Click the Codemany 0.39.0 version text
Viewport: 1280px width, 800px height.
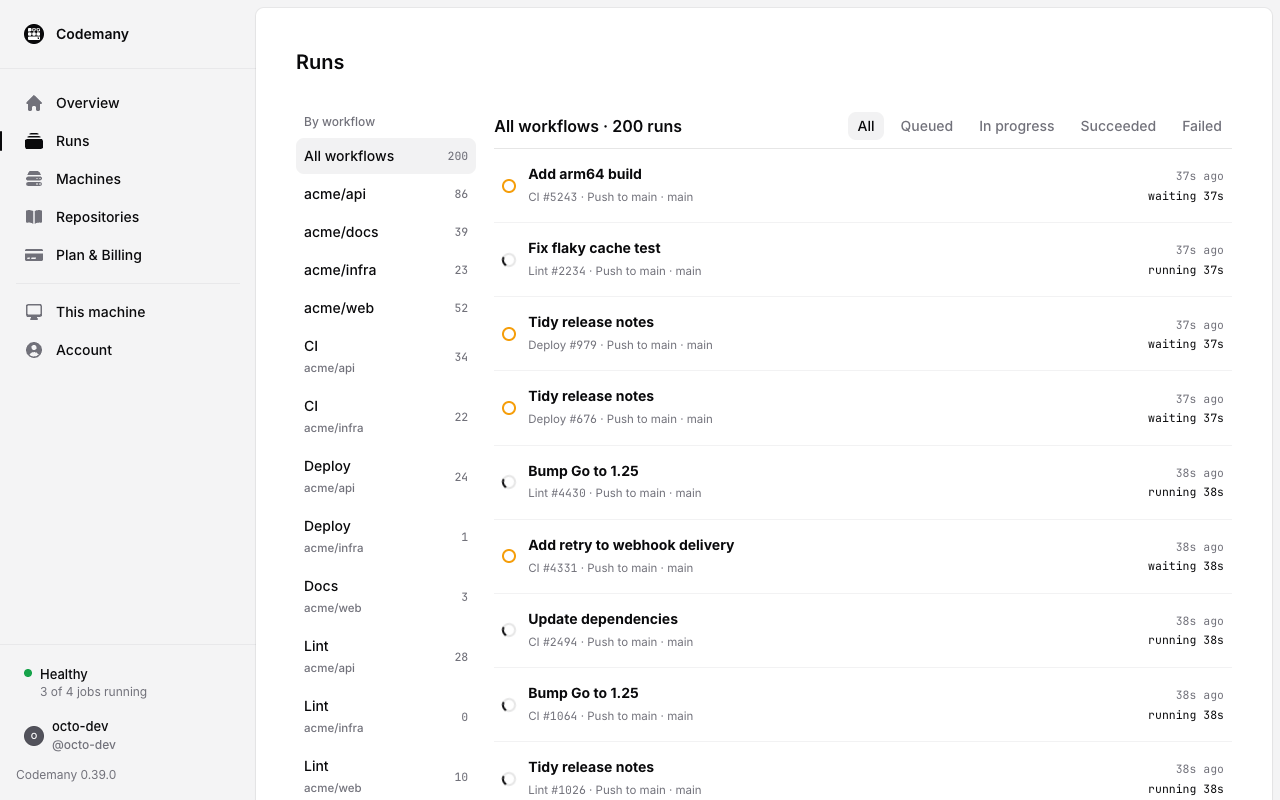click(66, 775)
